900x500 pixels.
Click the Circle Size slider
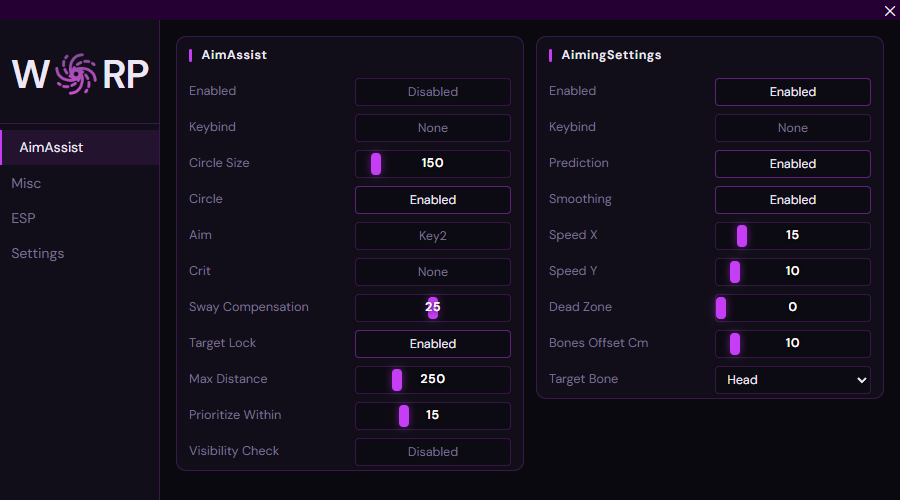pyautogui.click(x=432, y=164)
